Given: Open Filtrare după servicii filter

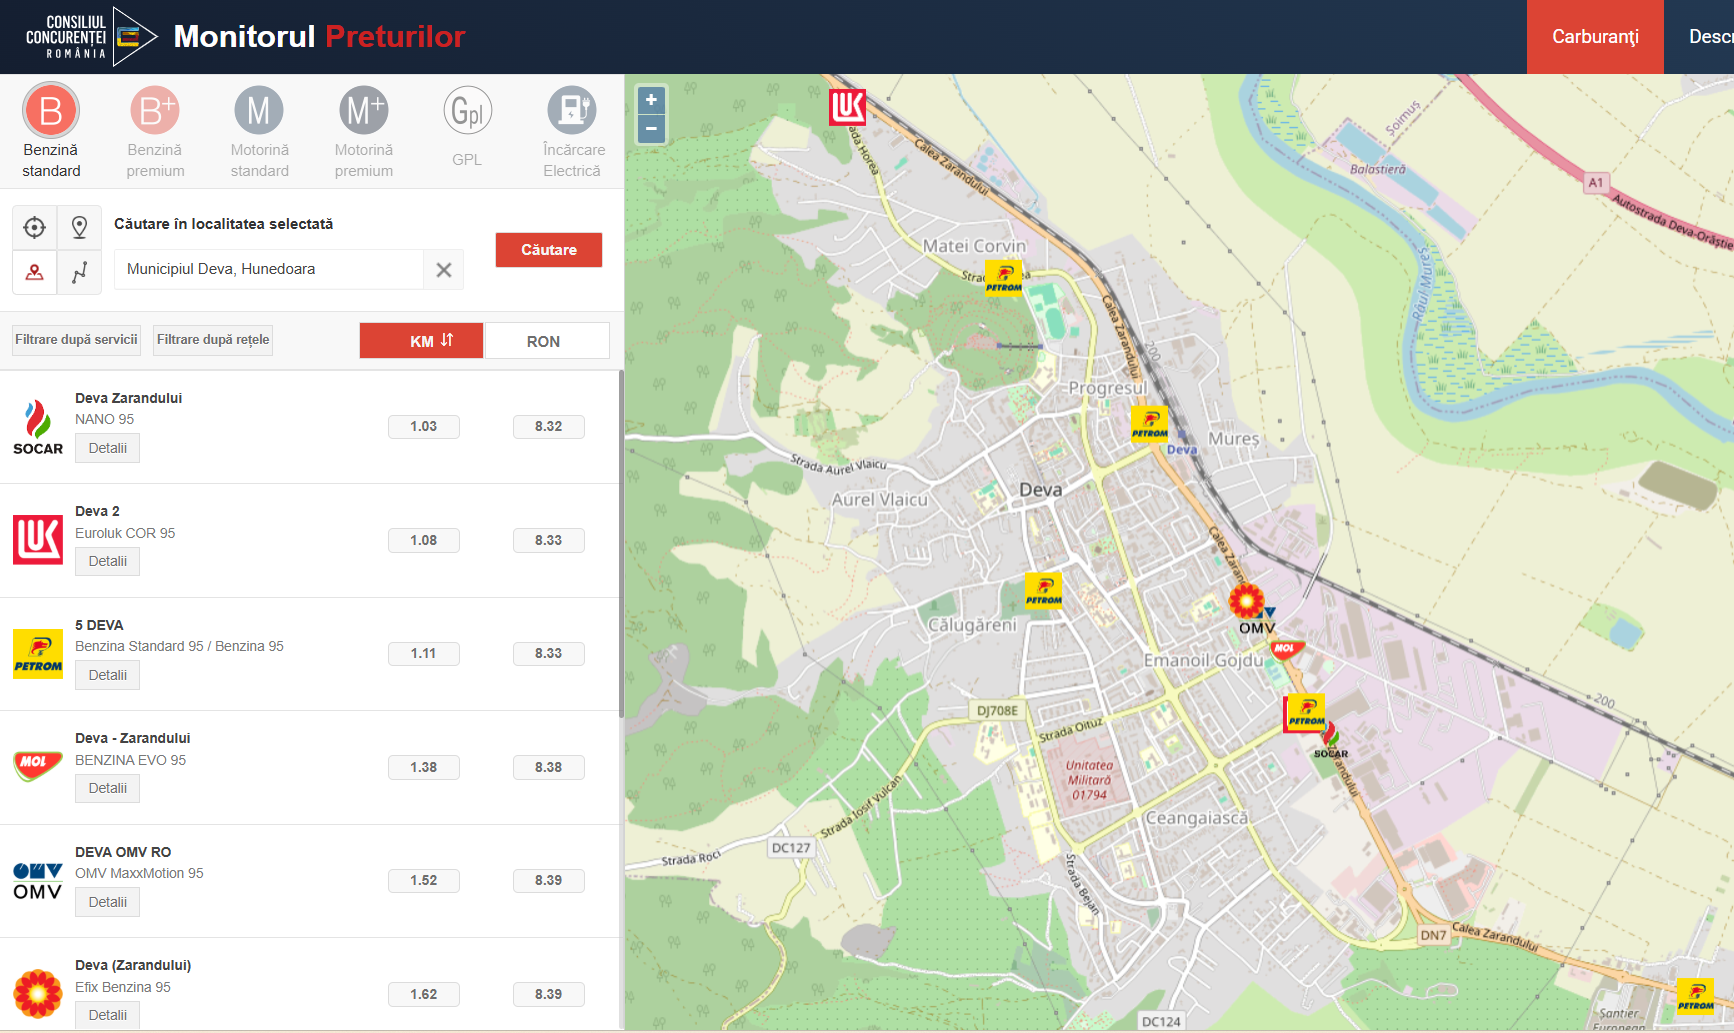Looking at the screenshot, I should coord(77,340).
